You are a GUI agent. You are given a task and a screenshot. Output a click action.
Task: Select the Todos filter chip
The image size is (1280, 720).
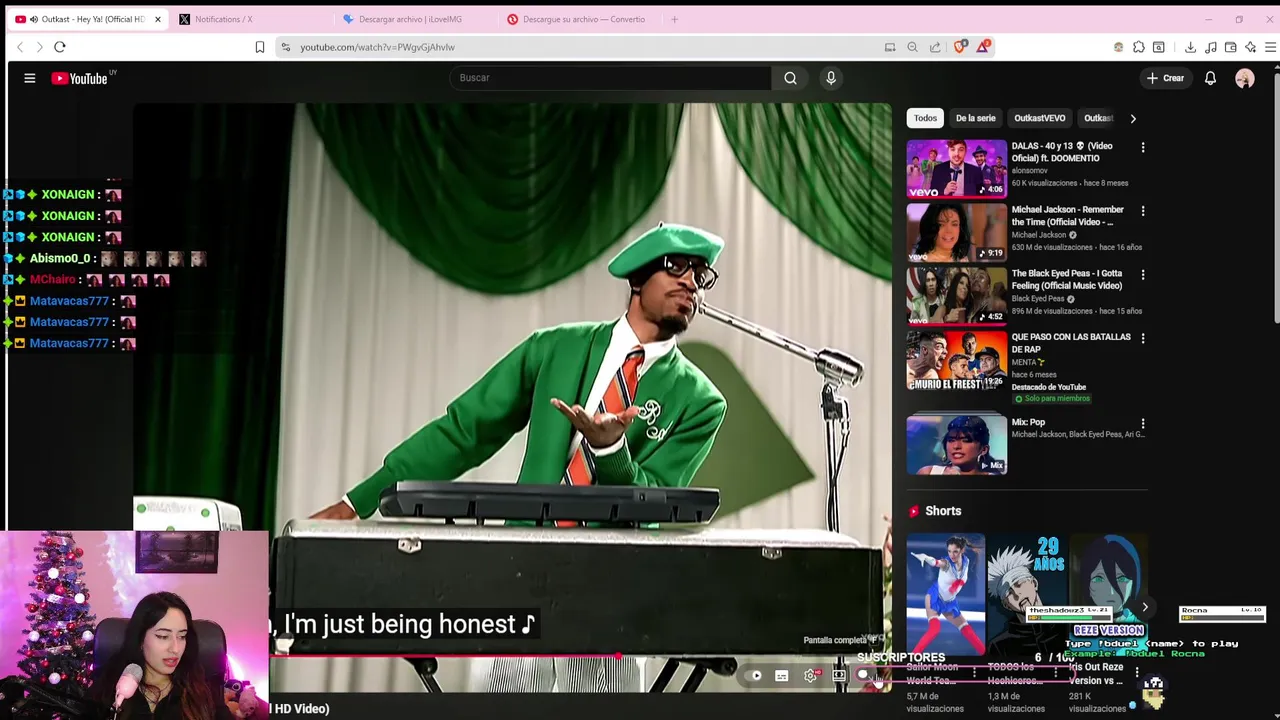pyautogui.click(x=925, y=118)
